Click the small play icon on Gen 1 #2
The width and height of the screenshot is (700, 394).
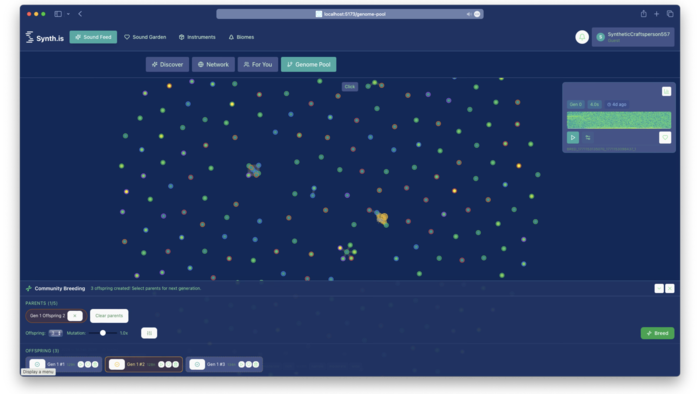click(161, 364)
